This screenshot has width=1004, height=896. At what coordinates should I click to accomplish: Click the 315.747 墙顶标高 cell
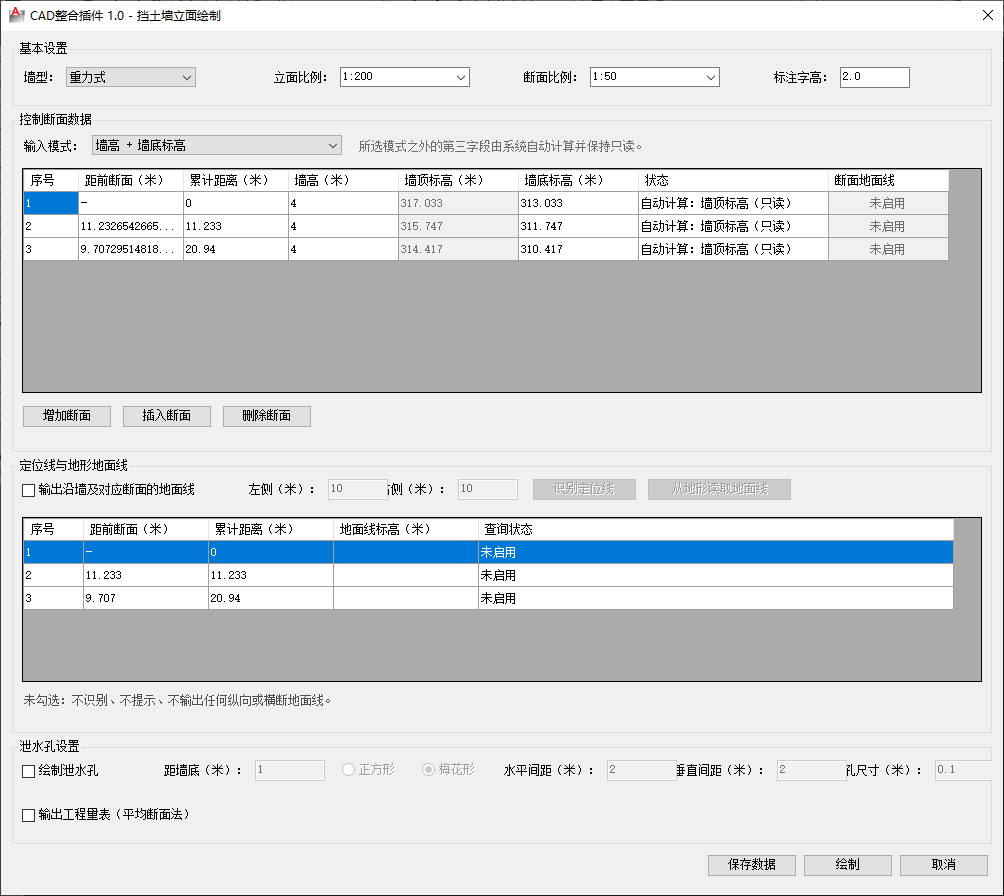click(458, 226)
